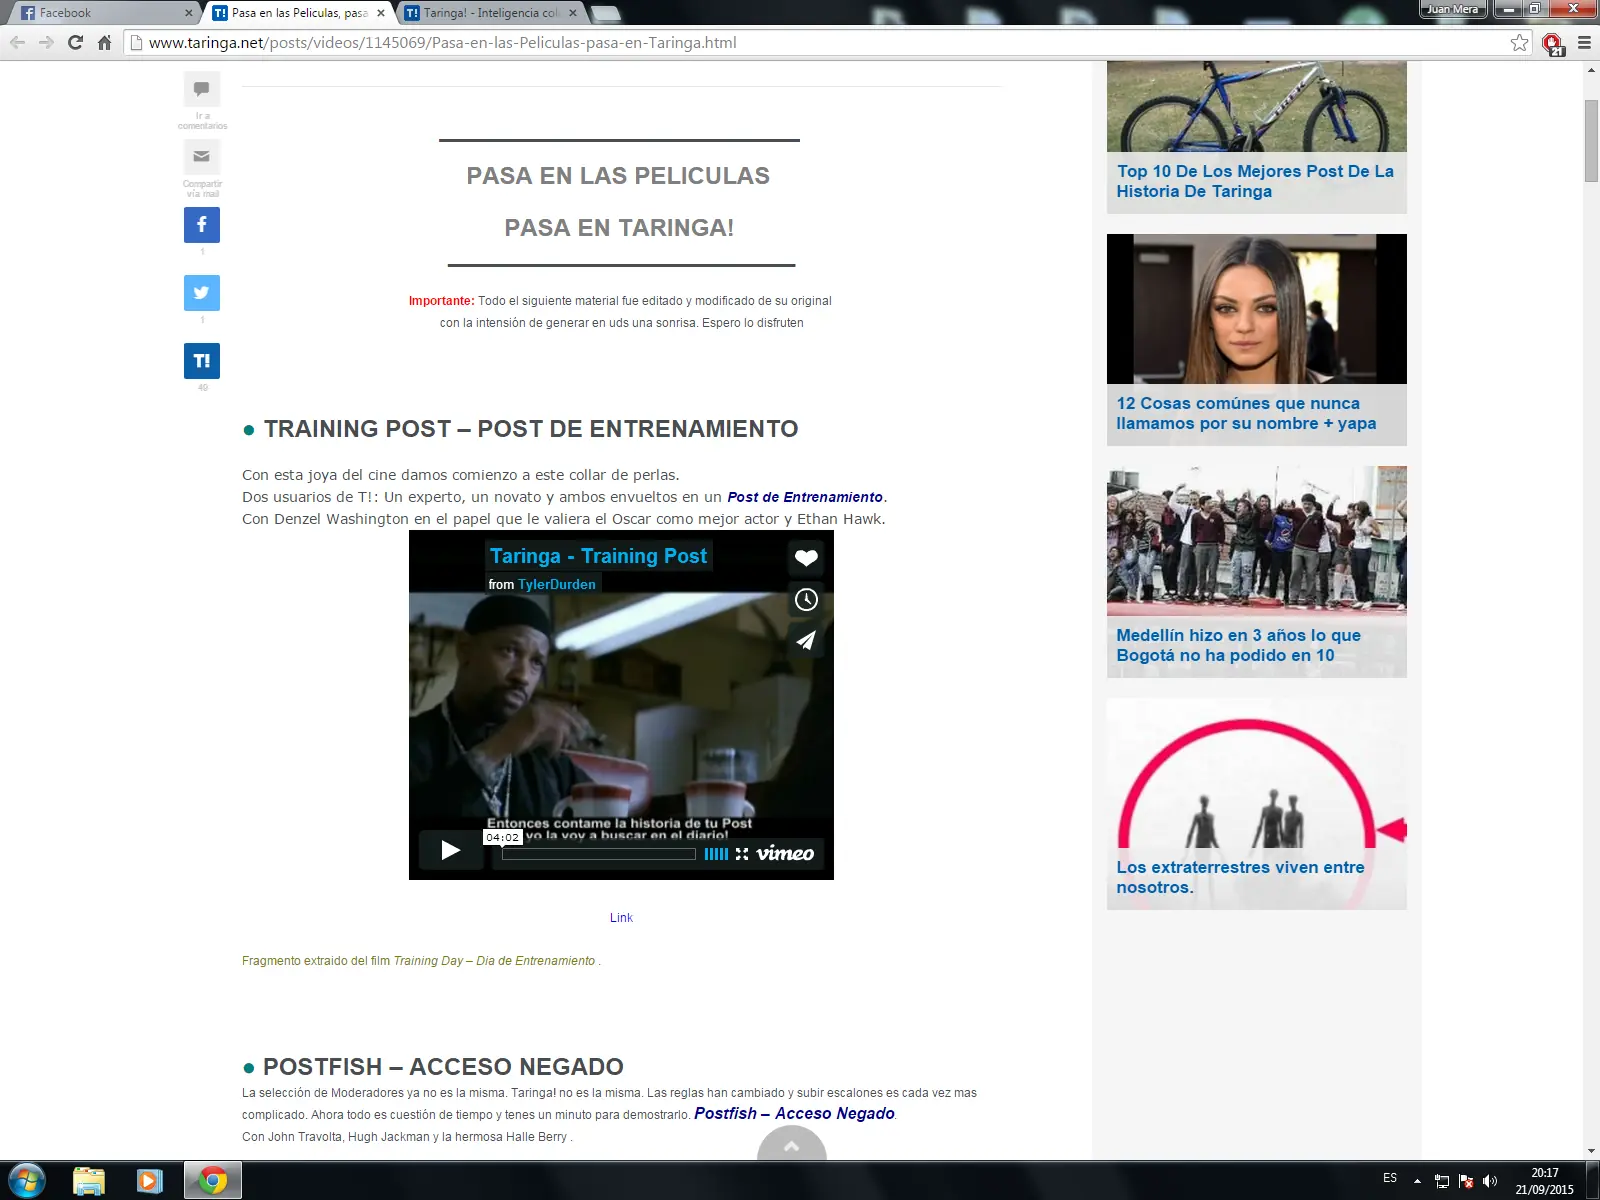The image size is (1600, 1200).
Task: Add video to Watch Later clock icon
Action: pyautogui.click(x=806, y=600)
